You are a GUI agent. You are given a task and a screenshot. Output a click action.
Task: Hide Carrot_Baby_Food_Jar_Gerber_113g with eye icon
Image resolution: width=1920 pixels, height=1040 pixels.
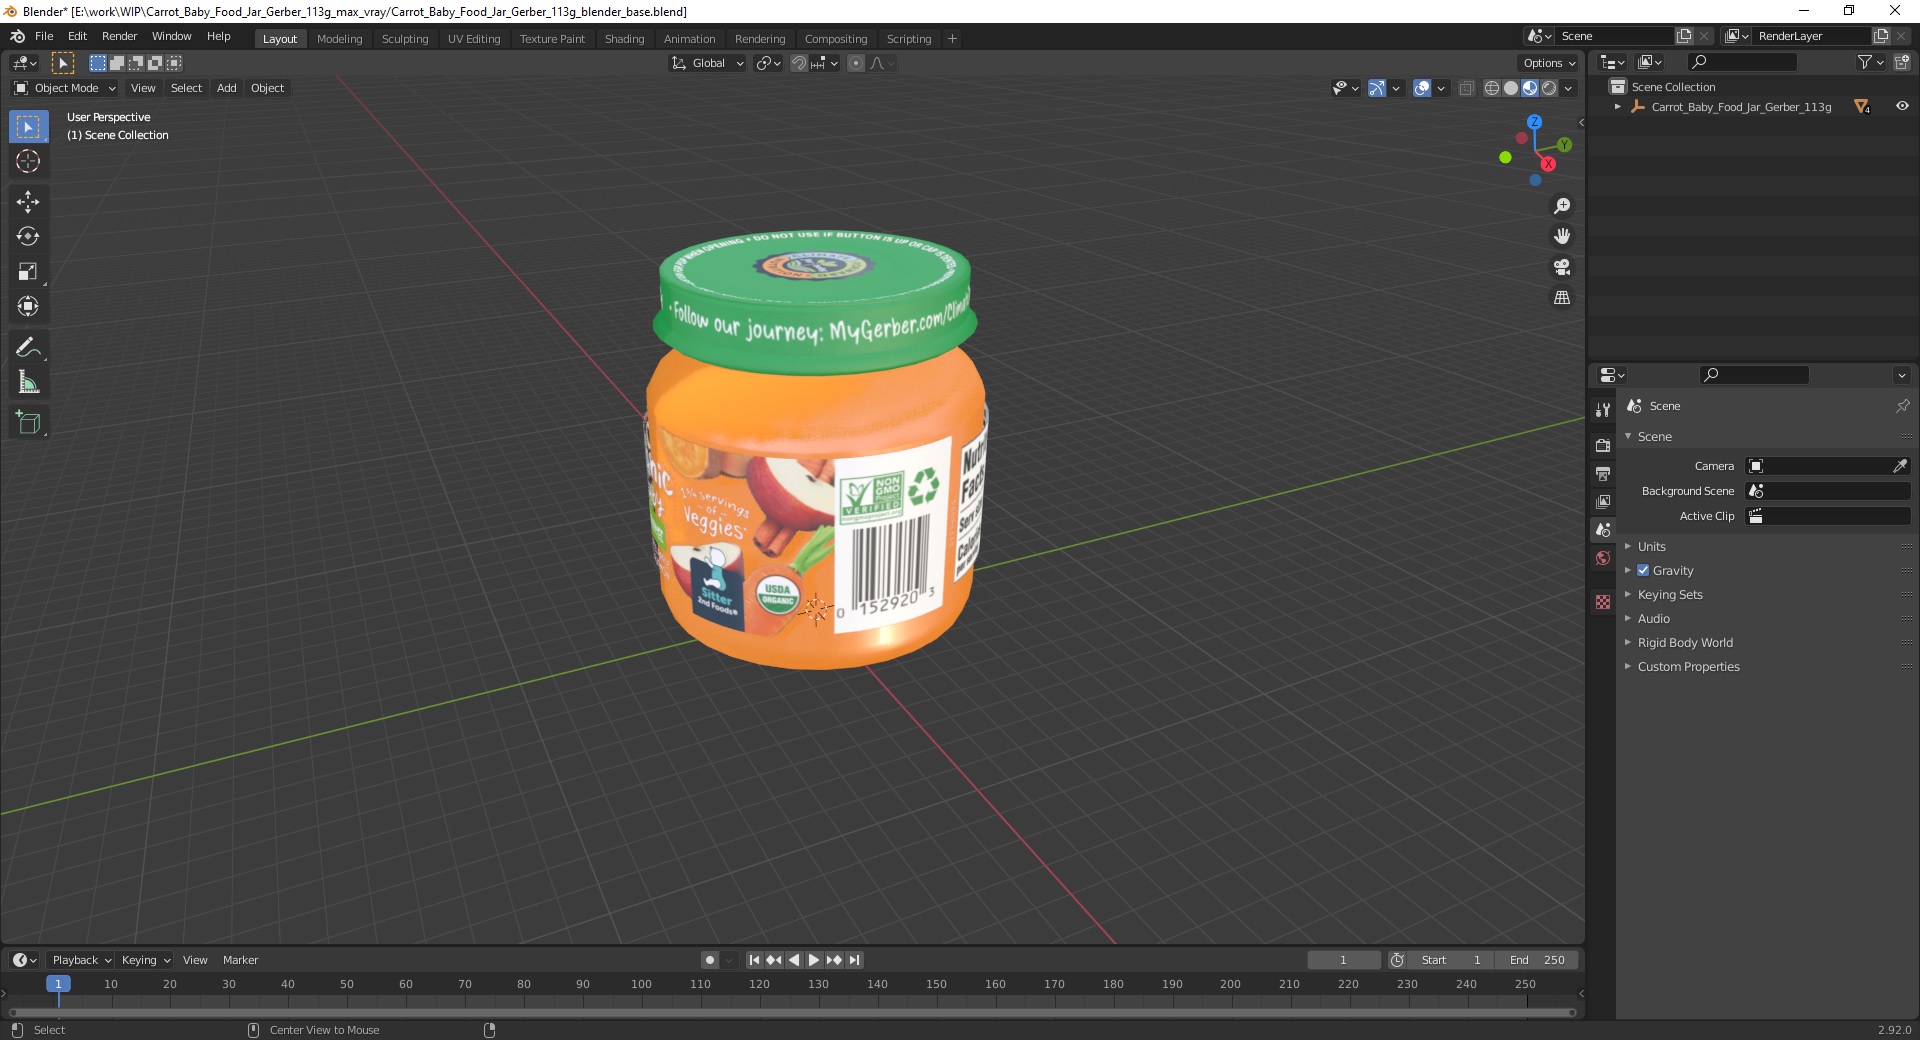[x=1902, y=106]
